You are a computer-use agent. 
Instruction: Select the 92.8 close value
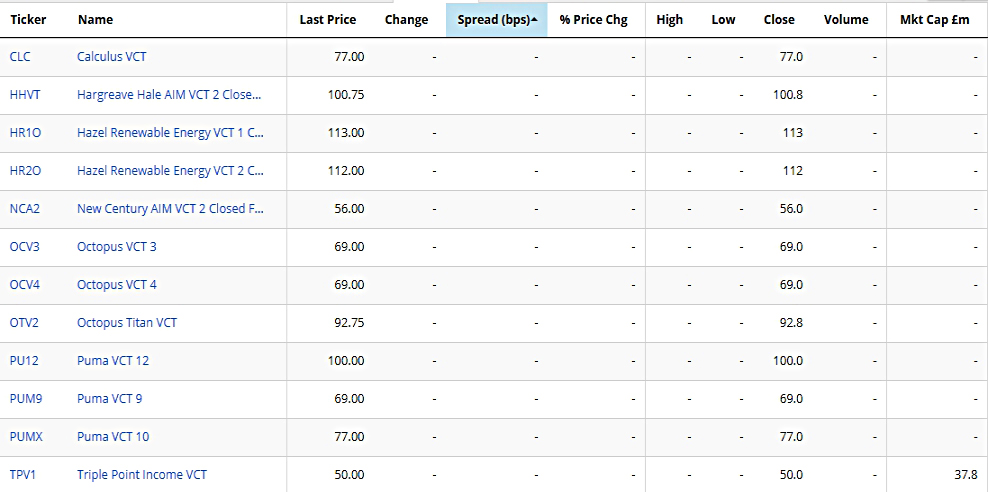coord(791,323)
